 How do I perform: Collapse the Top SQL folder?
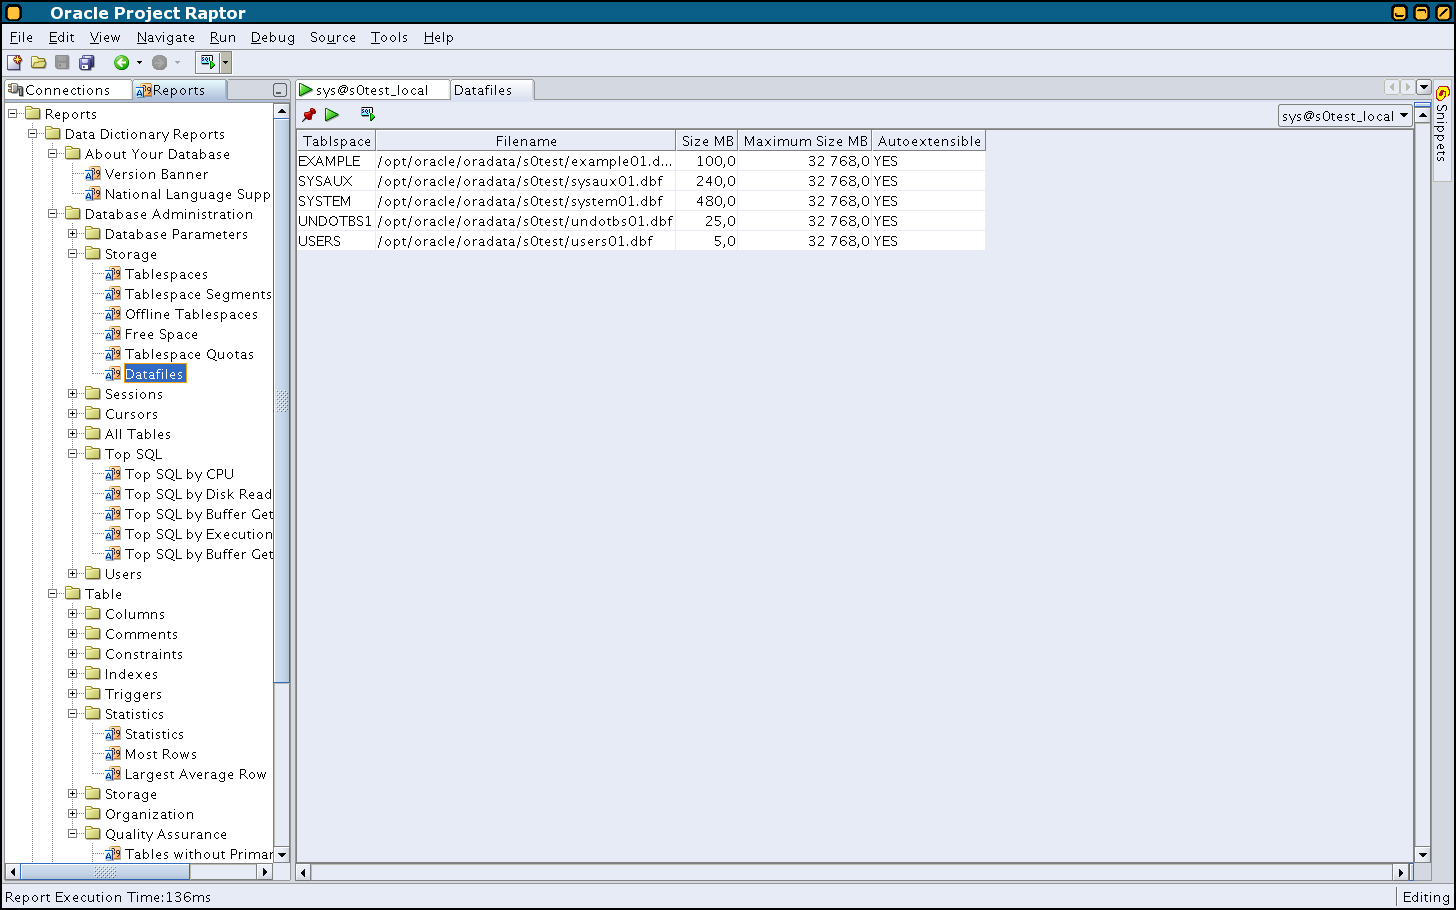point(73,454)
